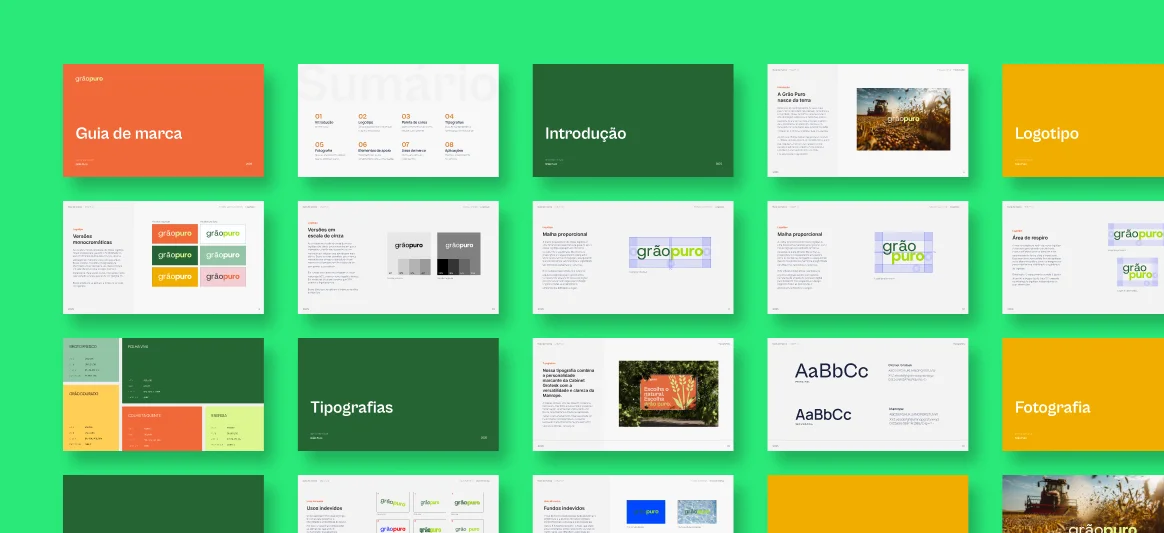Select the yellow palette block on palette slide
This screenshot has height=533, width=1164.
point(91,417)
